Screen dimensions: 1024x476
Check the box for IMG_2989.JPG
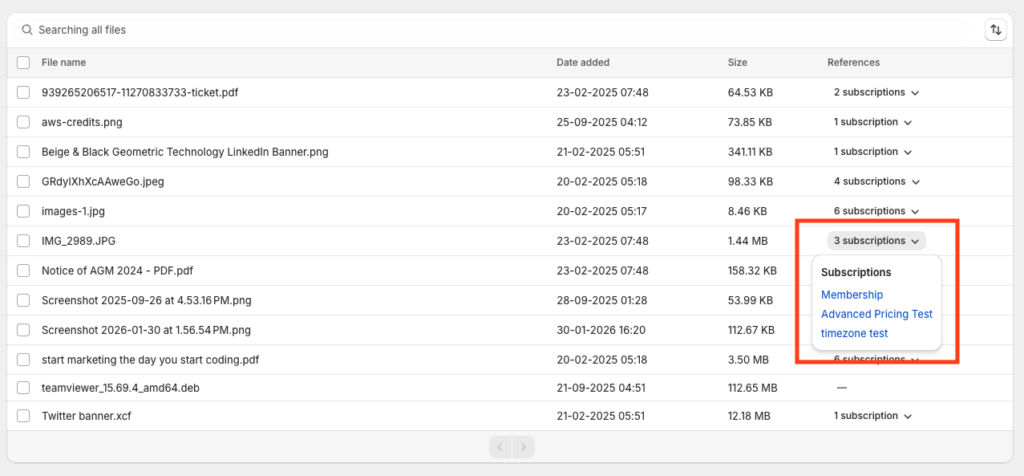click(x=24, y=241)
